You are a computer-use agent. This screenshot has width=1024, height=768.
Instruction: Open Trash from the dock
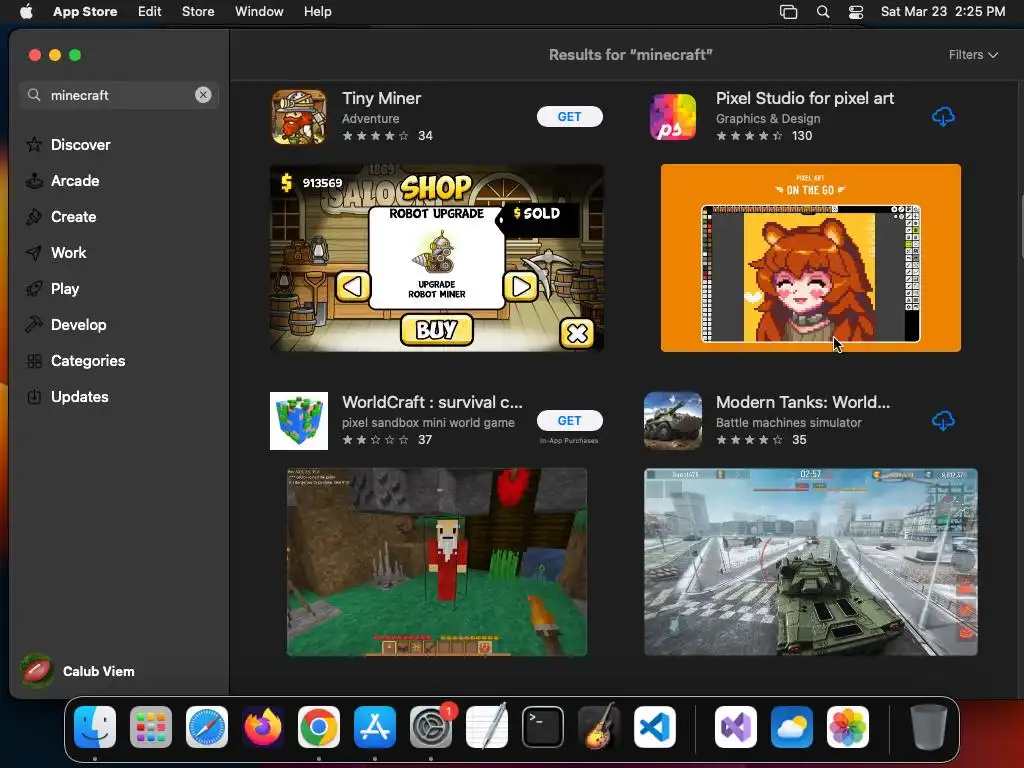click(929, 727)
